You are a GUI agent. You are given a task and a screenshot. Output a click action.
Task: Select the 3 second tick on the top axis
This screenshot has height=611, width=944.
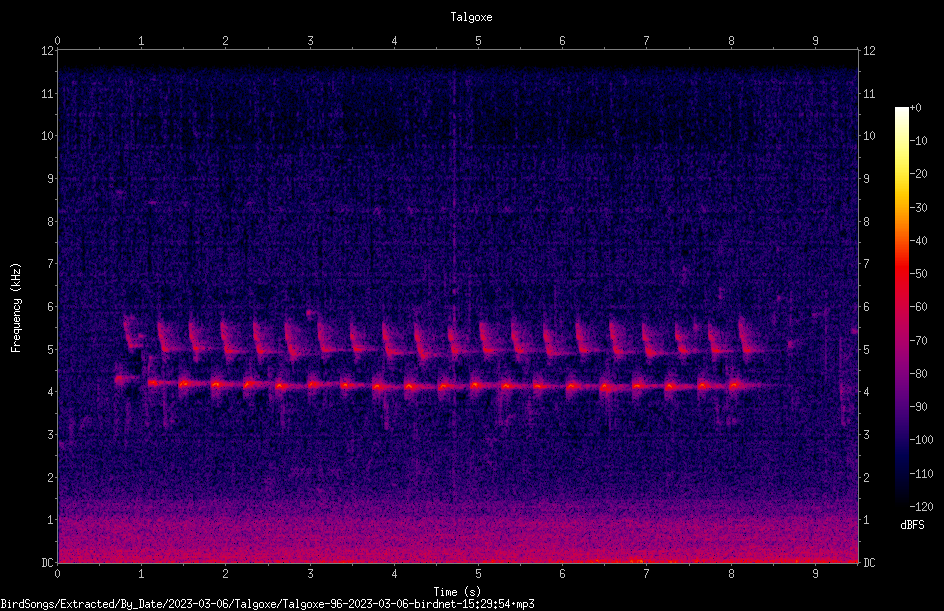[x=310, y=41]
